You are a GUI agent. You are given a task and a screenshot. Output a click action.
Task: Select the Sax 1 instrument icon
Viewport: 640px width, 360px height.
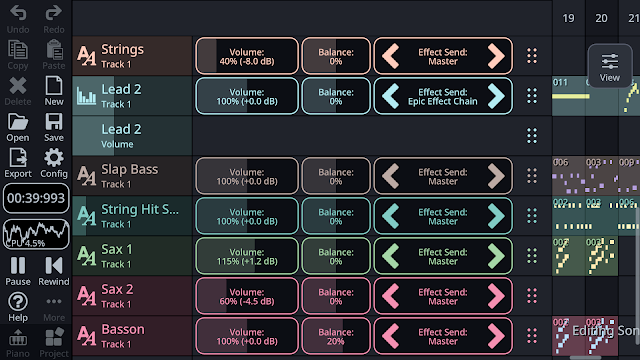(87, 256)
